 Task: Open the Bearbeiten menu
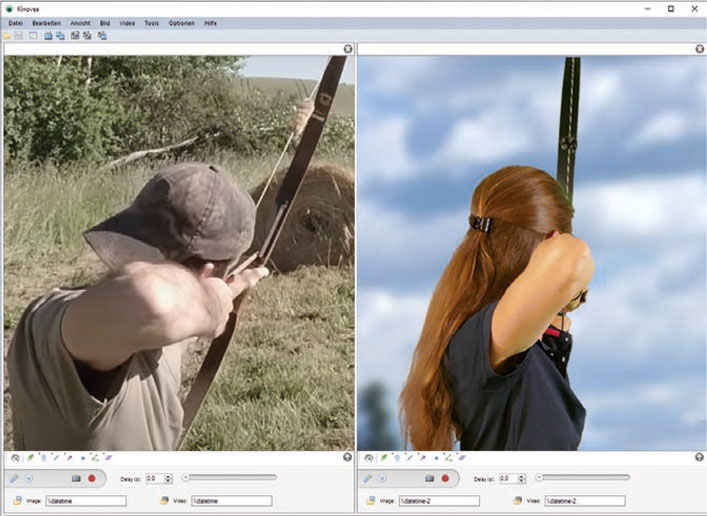click(x=47, y=21)
